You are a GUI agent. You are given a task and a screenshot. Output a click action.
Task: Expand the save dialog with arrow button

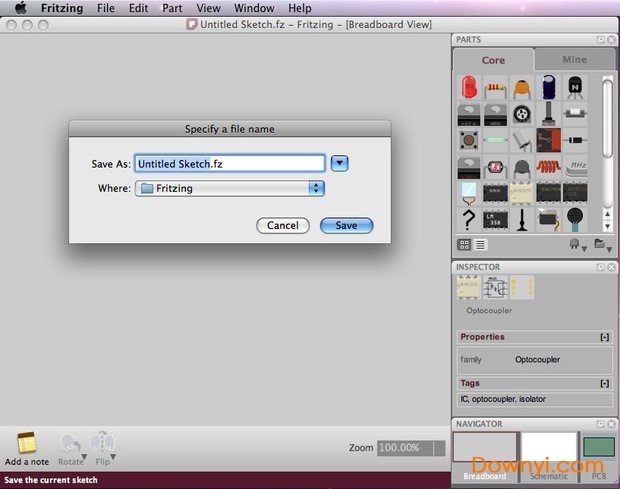pos(340,163)
